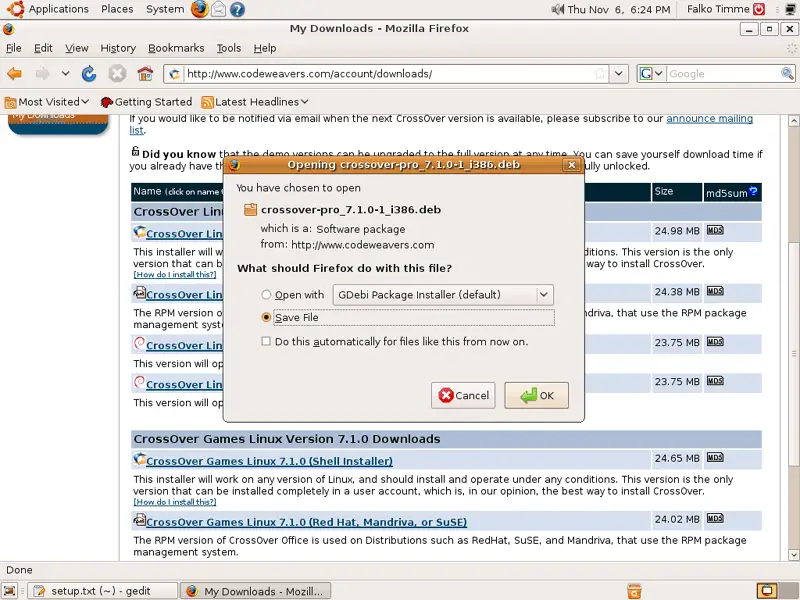Open CrossOver Games Linux 7.1.0 Red Hat link
The width and height of the screenshot is (800, 600).
pyautogui.click(x=307, y=522)
